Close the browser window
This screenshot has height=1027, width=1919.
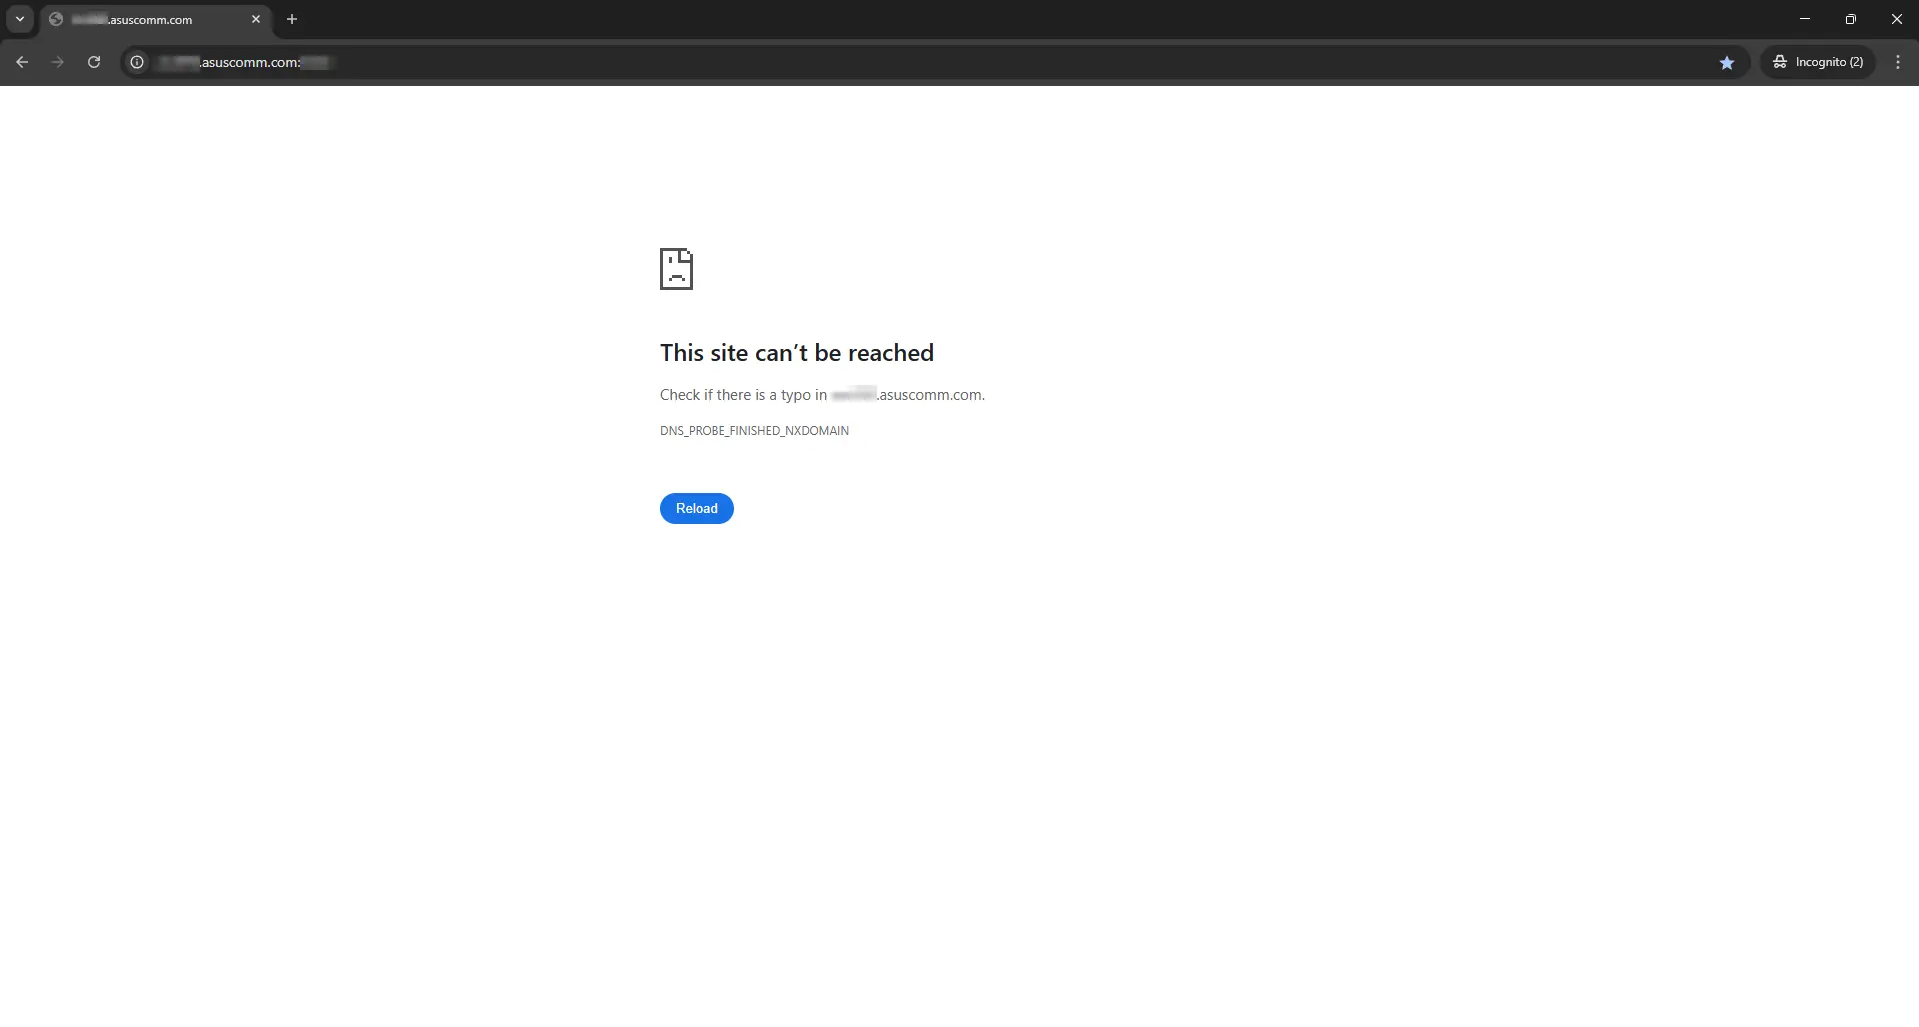tap(1897, 19)
